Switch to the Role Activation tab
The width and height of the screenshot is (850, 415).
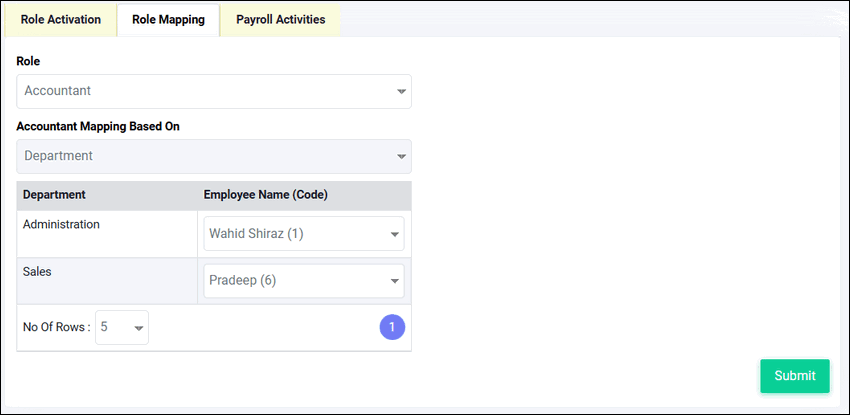tap(60, 19)
